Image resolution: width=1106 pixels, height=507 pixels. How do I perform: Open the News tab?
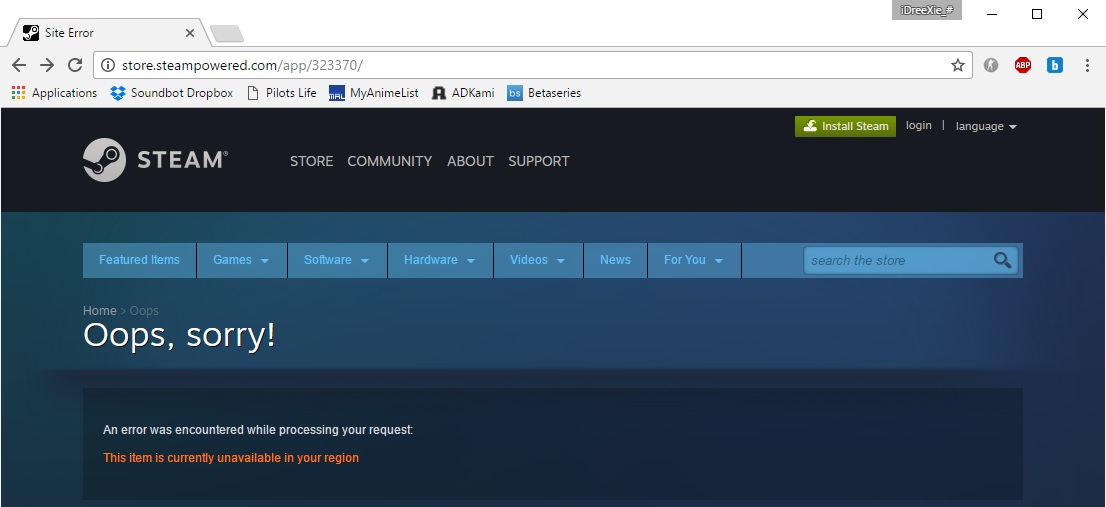[615, 260]
